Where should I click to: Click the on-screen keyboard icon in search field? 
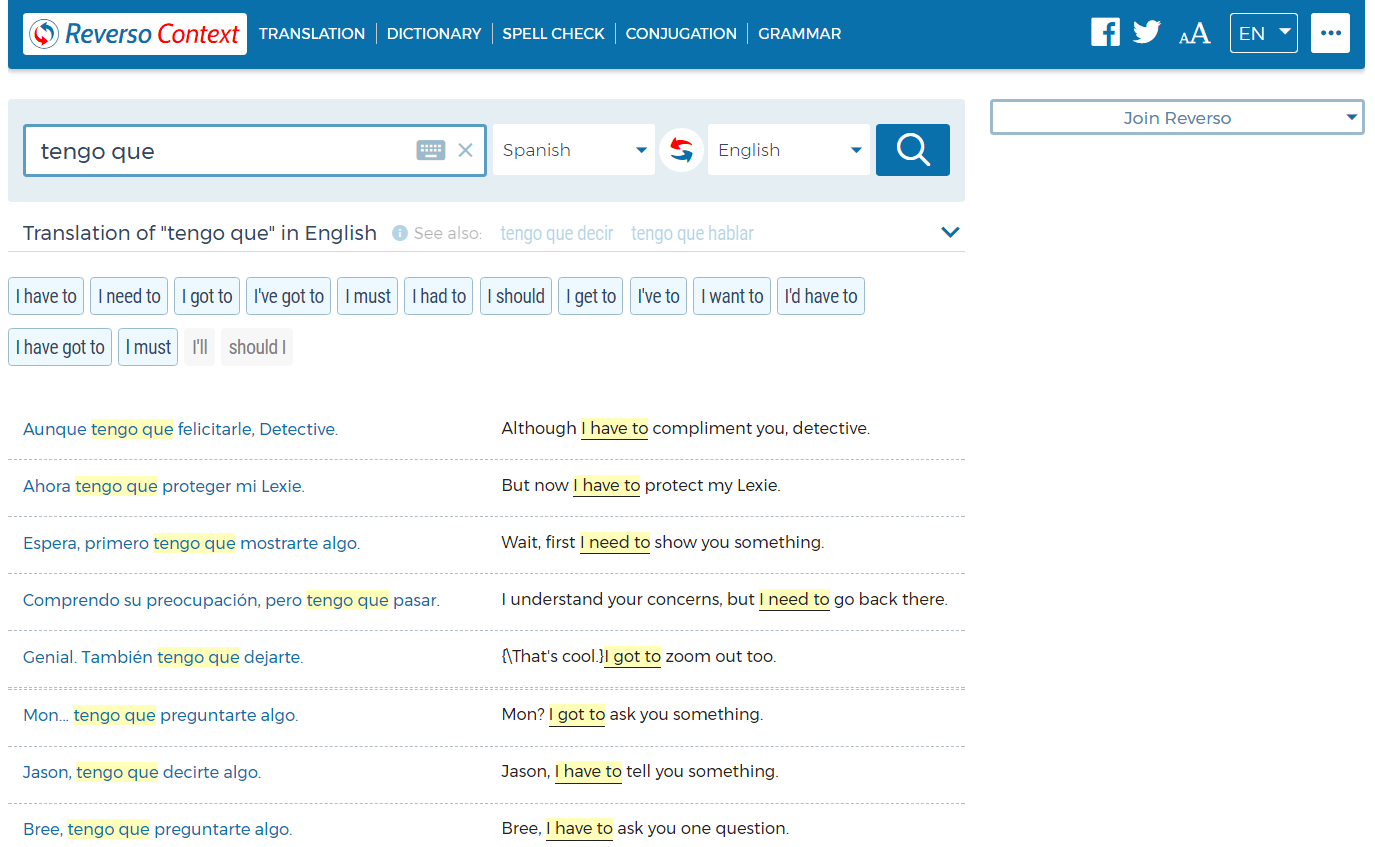click(x=430, y=149)
